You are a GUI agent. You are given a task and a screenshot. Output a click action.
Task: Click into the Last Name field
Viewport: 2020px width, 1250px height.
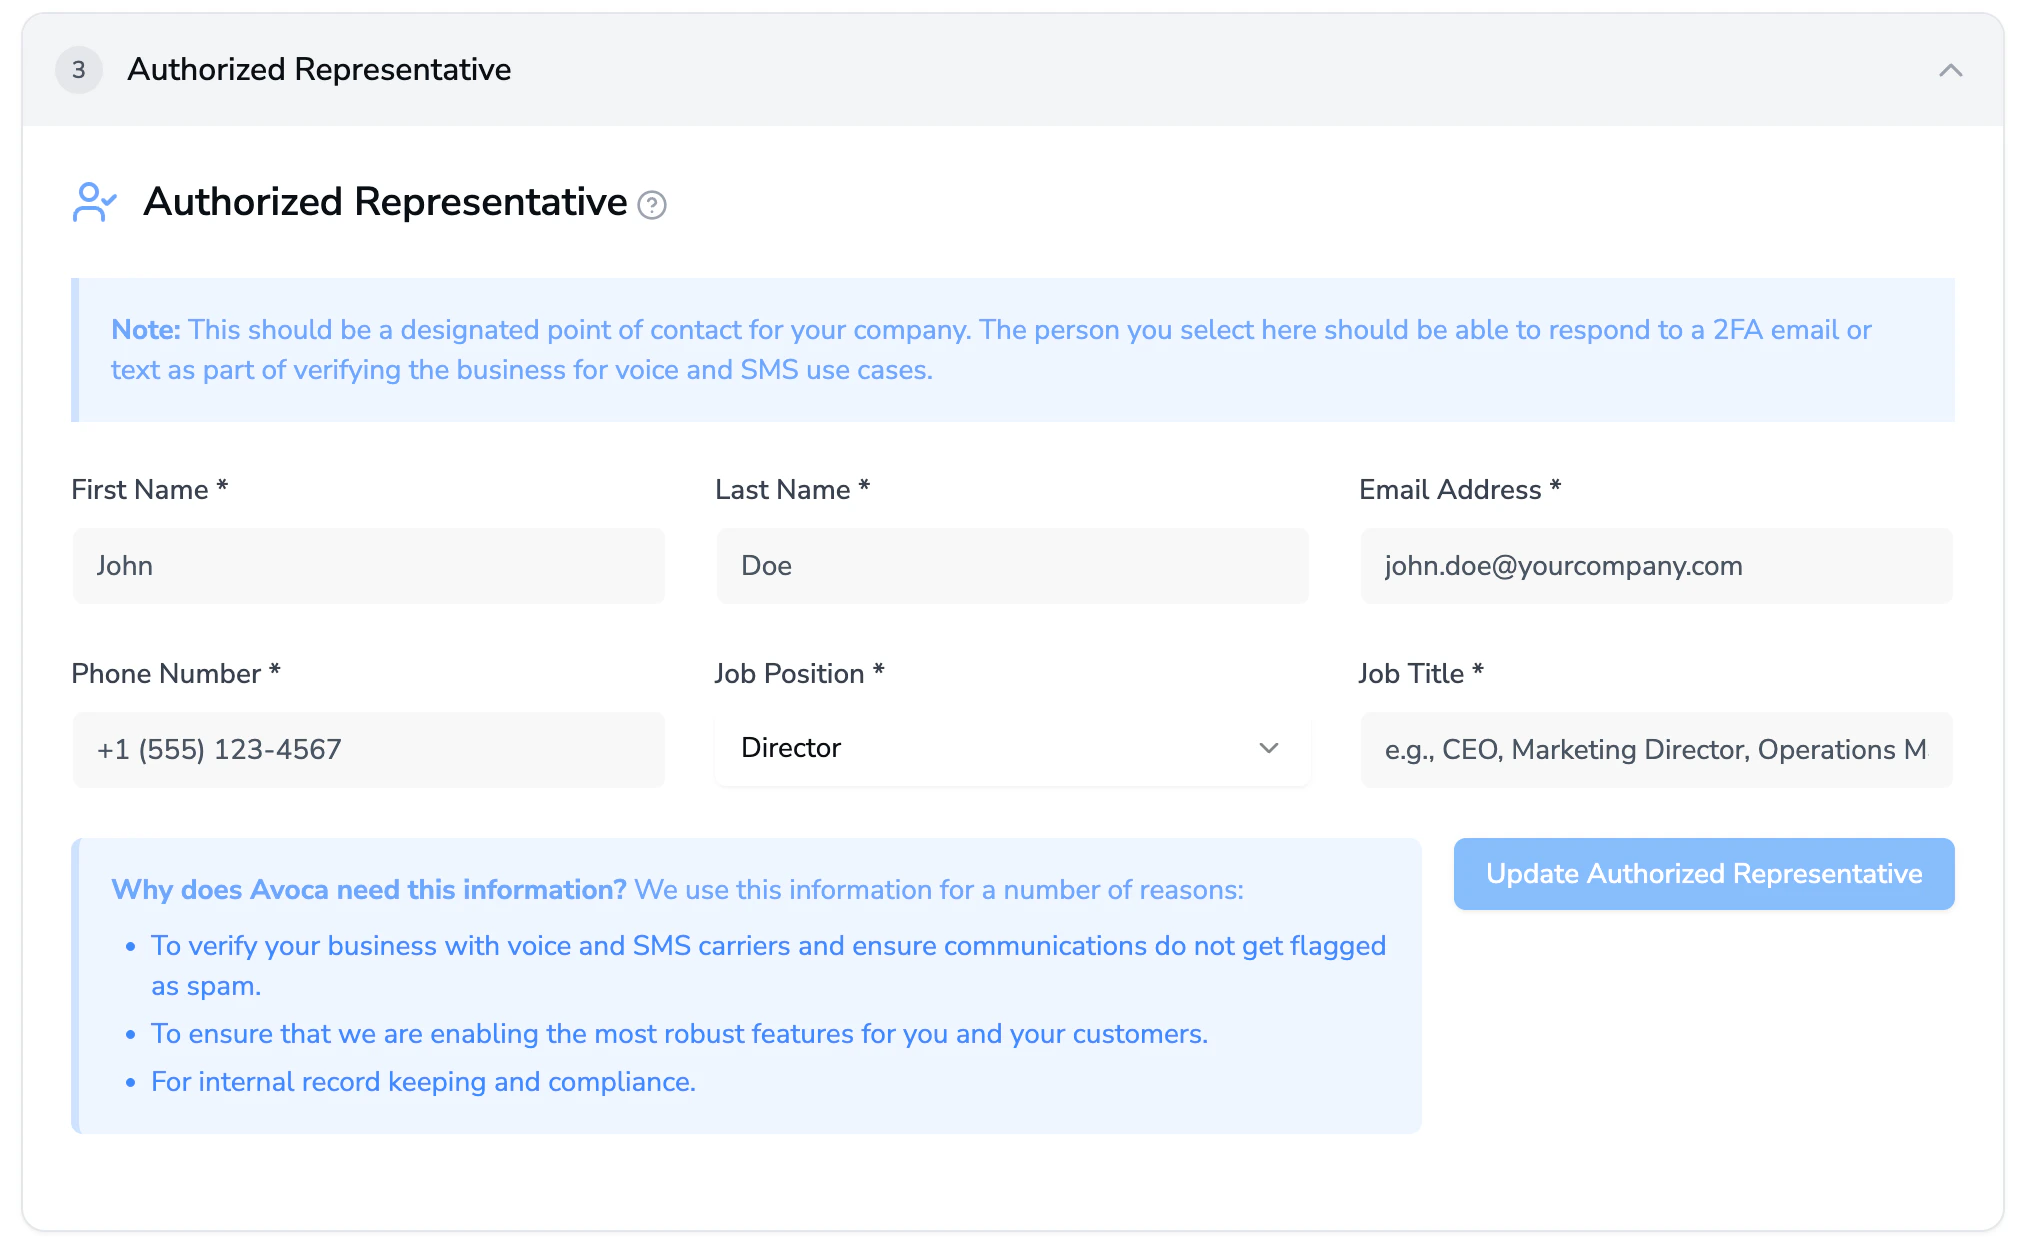pyautogui.click(x=1012, y=566)
